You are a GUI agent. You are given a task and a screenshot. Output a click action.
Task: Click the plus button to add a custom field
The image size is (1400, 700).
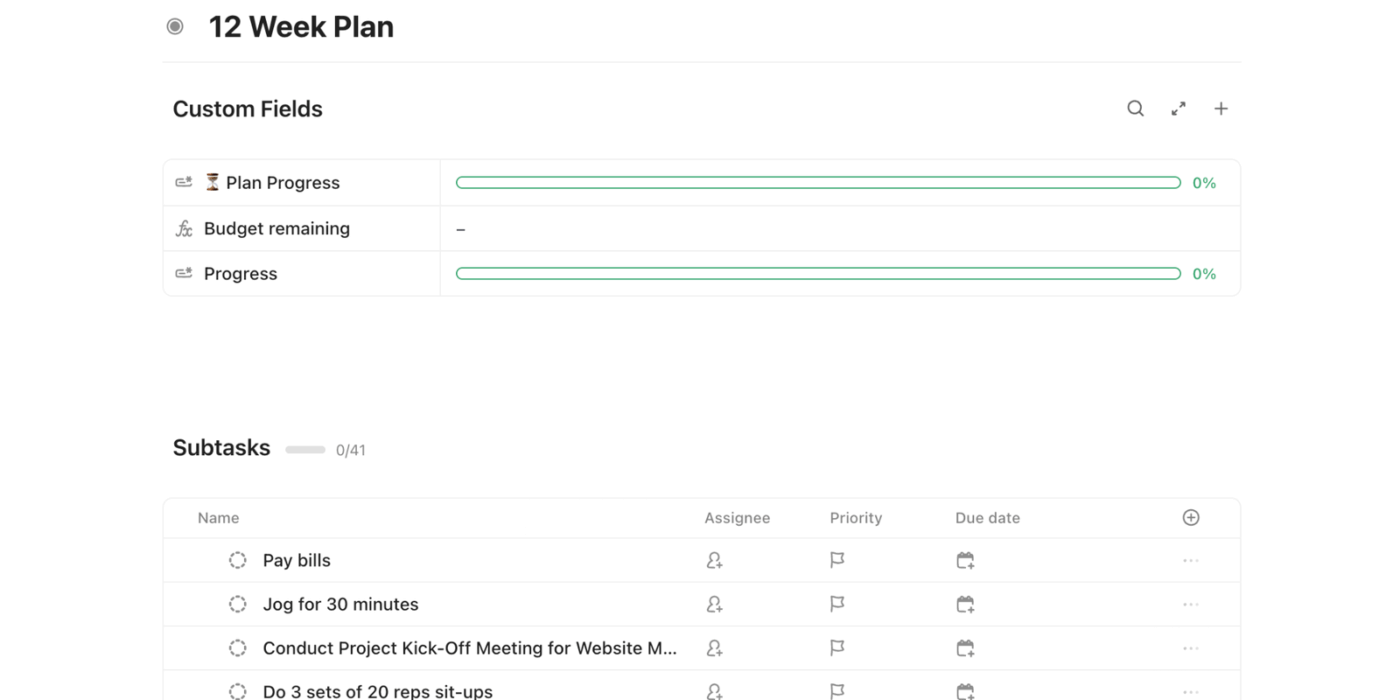pyautogui.click(x=1220, y=108)
